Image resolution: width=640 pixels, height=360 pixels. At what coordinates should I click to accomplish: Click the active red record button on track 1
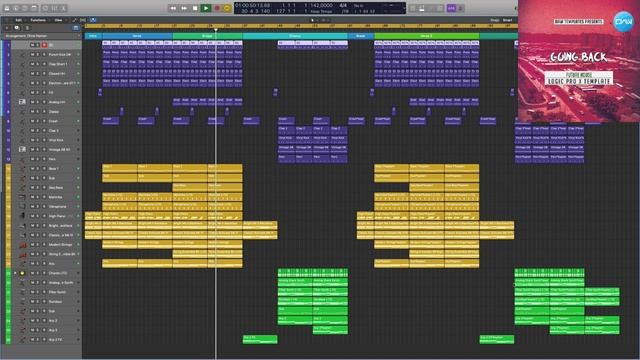click(x=44, y=45)
